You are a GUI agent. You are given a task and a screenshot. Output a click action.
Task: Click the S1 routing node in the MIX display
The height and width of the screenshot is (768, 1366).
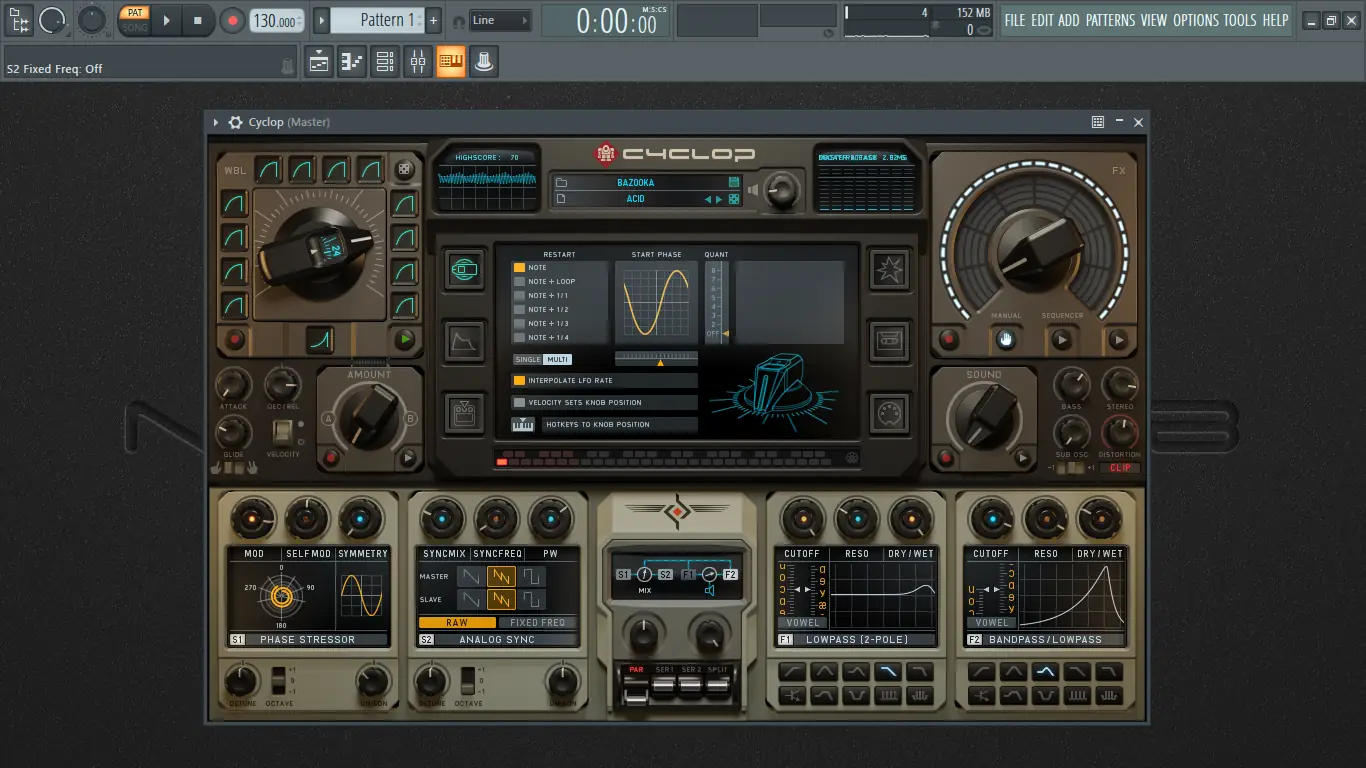coord(624,575)
